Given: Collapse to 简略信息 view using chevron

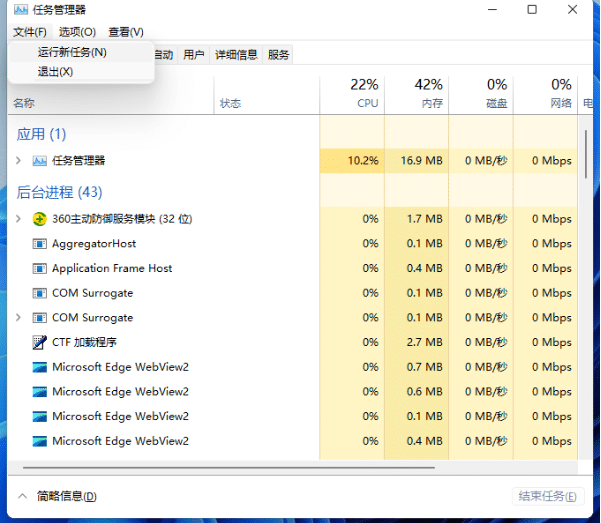Looking at the screenshot, I should (23, 496).
